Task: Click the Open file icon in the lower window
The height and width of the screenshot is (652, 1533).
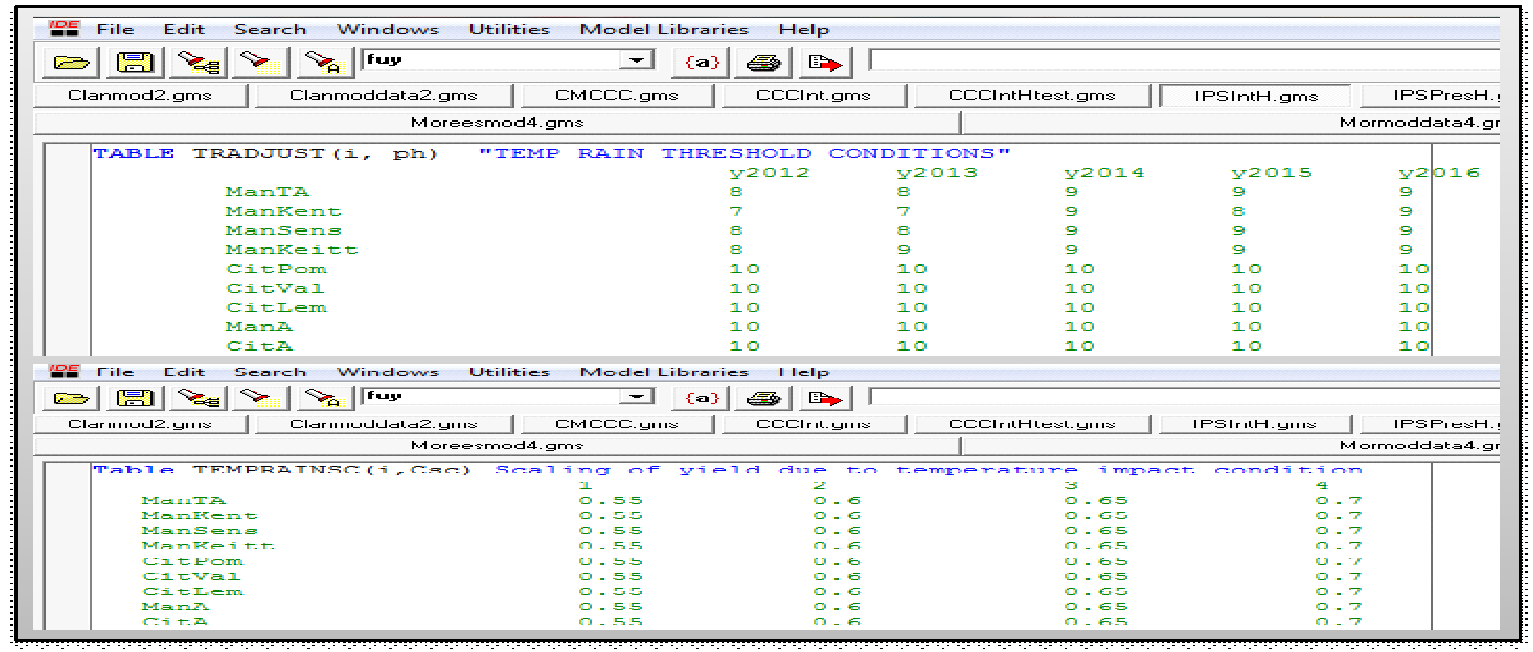Action: point(70,398)
